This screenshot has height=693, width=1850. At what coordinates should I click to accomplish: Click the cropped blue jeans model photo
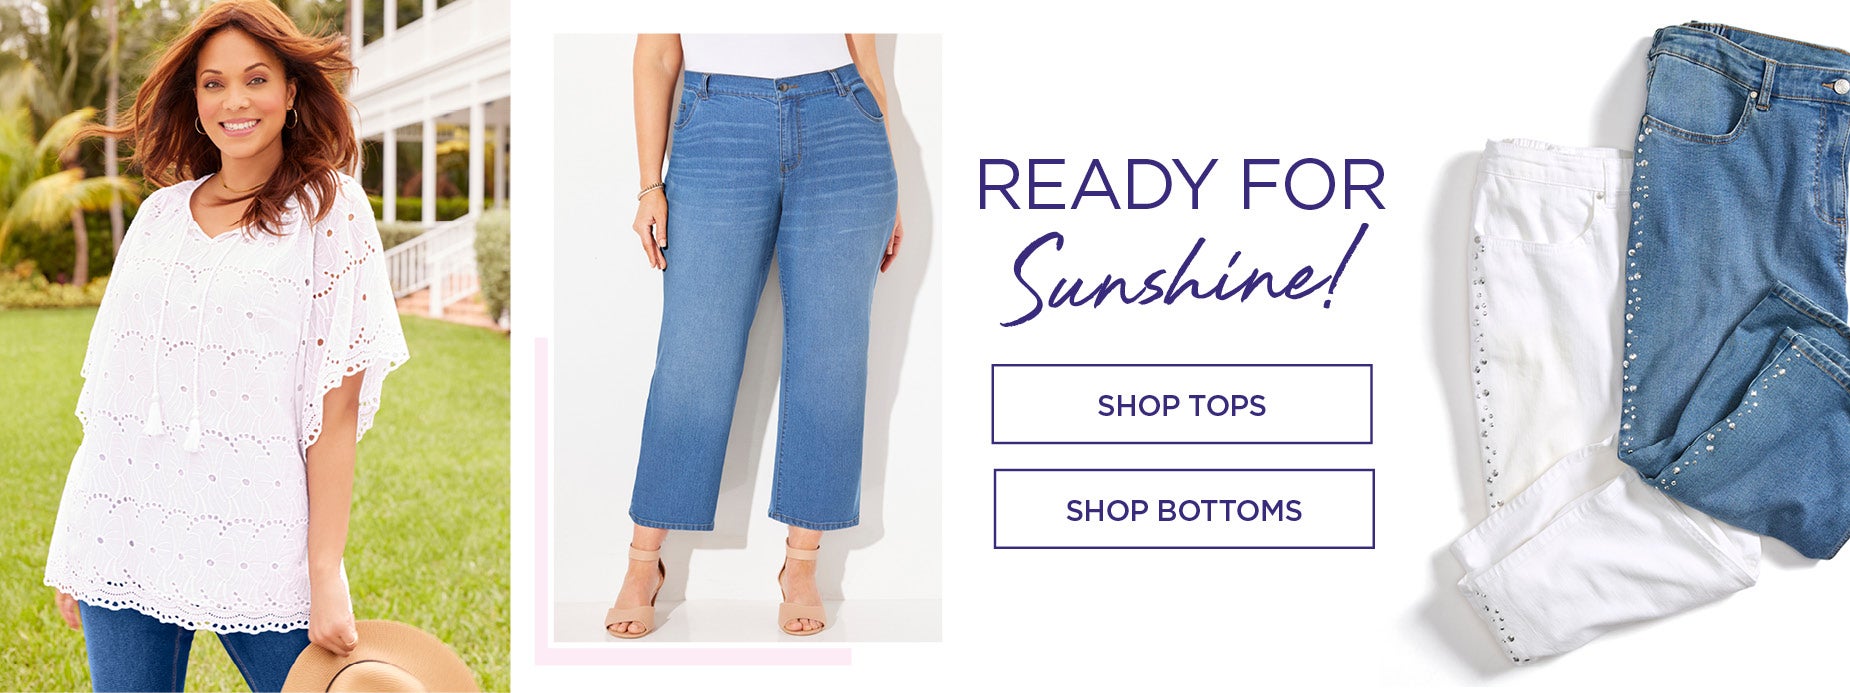tap(748, 337)
